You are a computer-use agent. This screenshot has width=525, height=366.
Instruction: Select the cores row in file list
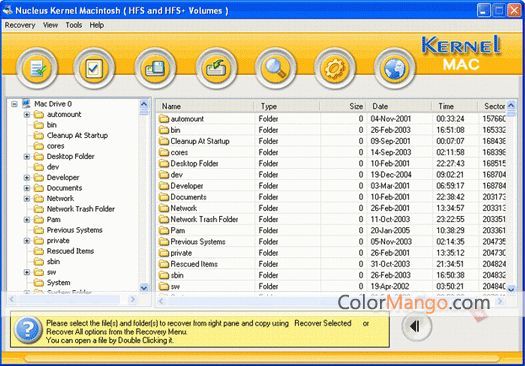331,152
